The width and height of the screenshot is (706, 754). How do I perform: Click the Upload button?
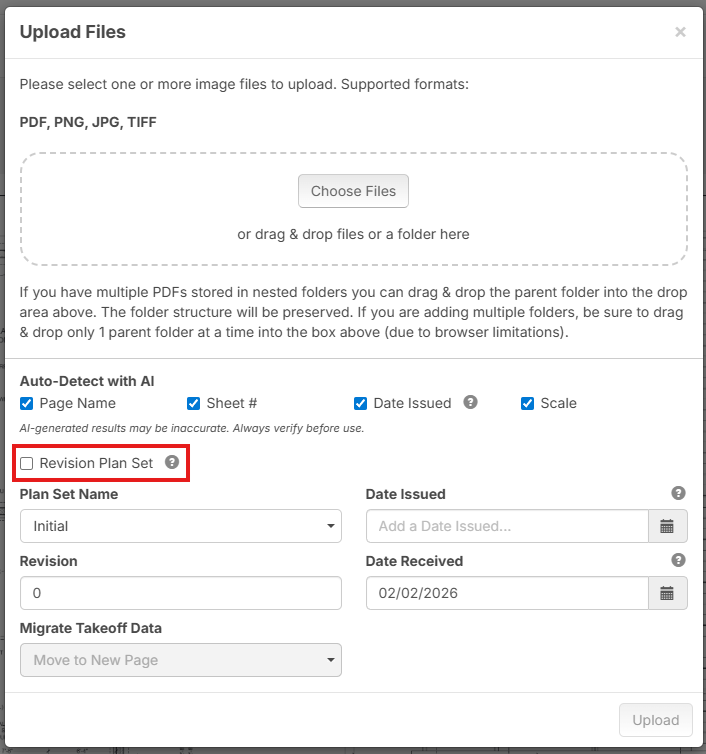click(655, 720)
